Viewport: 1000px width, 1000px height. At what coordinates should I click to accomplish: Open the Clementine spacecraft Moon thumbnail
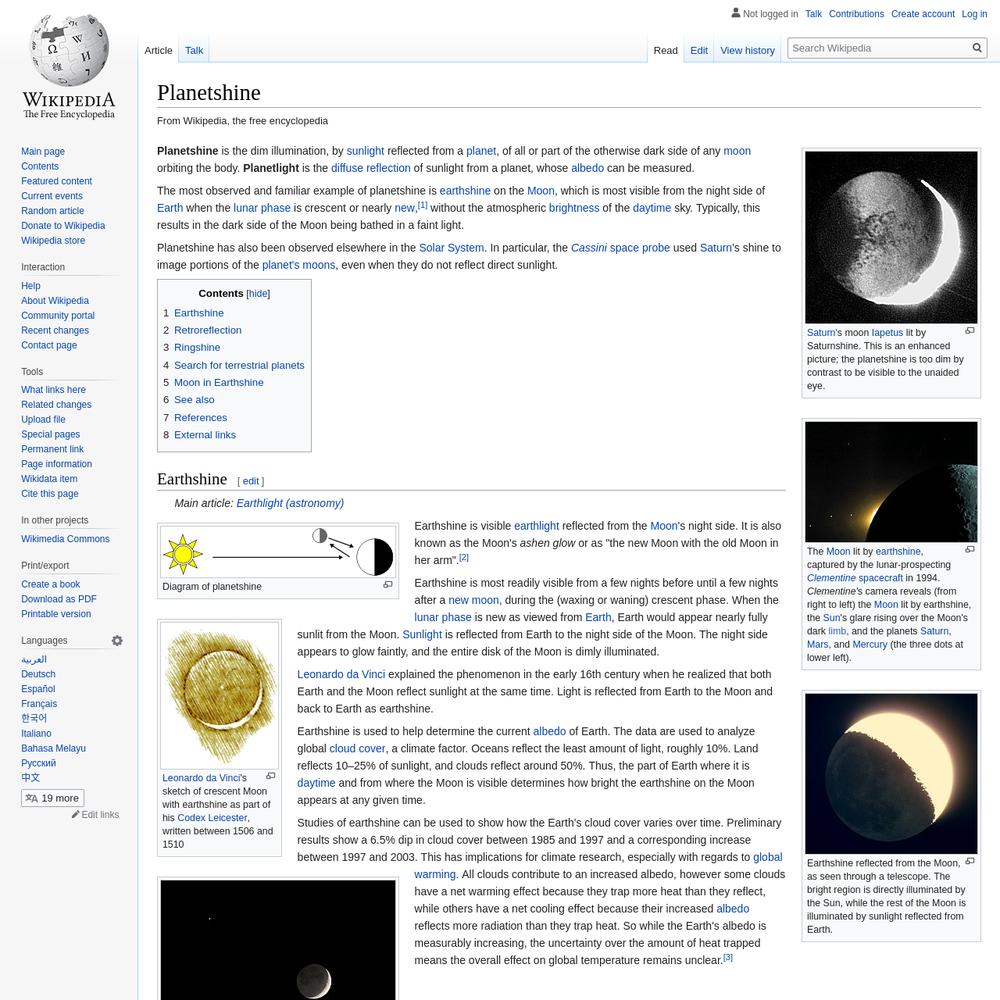pos(890,482)
